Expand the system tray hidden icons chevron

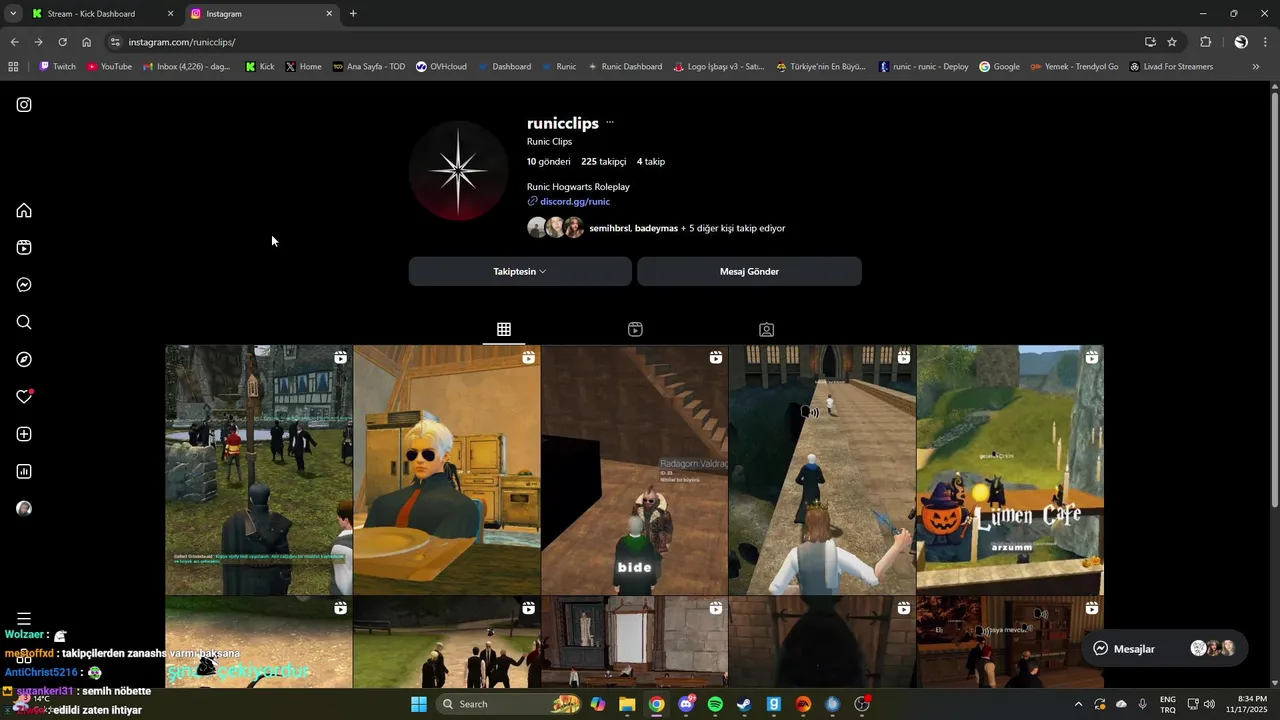click(1078, 704)
